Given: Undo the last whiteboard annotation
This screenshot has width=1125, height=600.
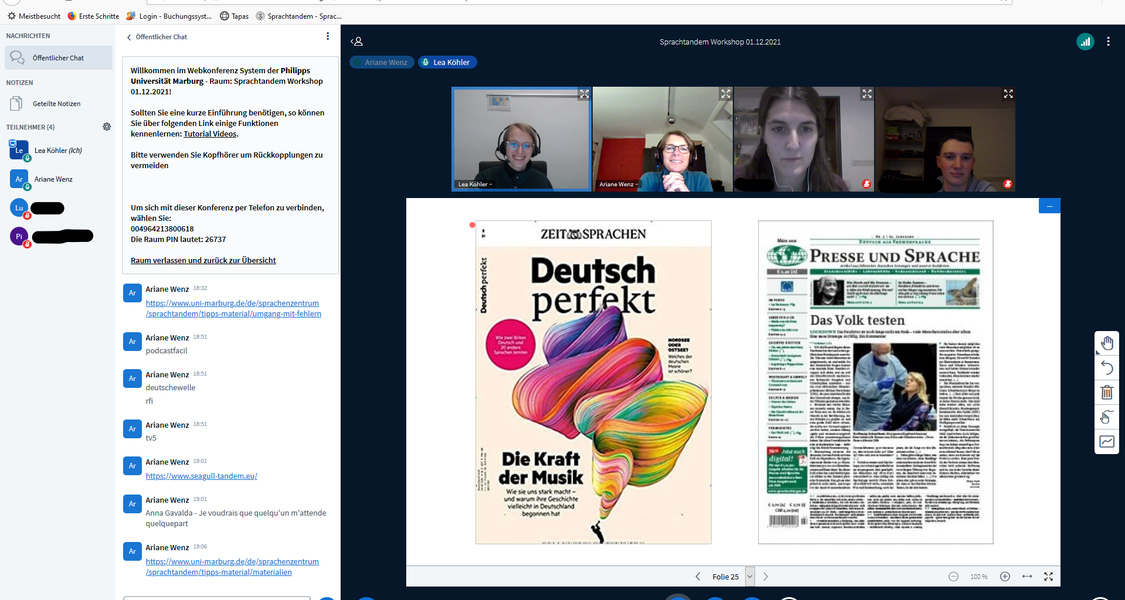Looking at the screenshot, I should [x=1106, y=367].
